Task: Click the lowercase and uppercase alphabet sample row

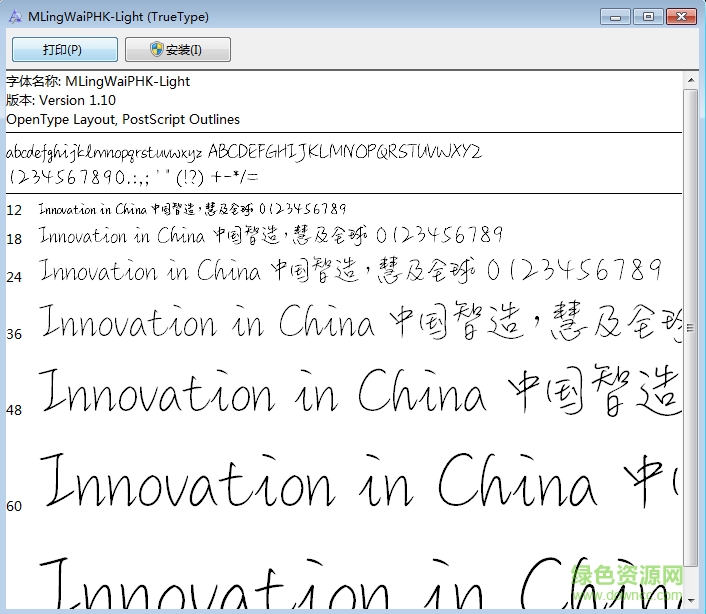Action: click(x=244, y=153)
